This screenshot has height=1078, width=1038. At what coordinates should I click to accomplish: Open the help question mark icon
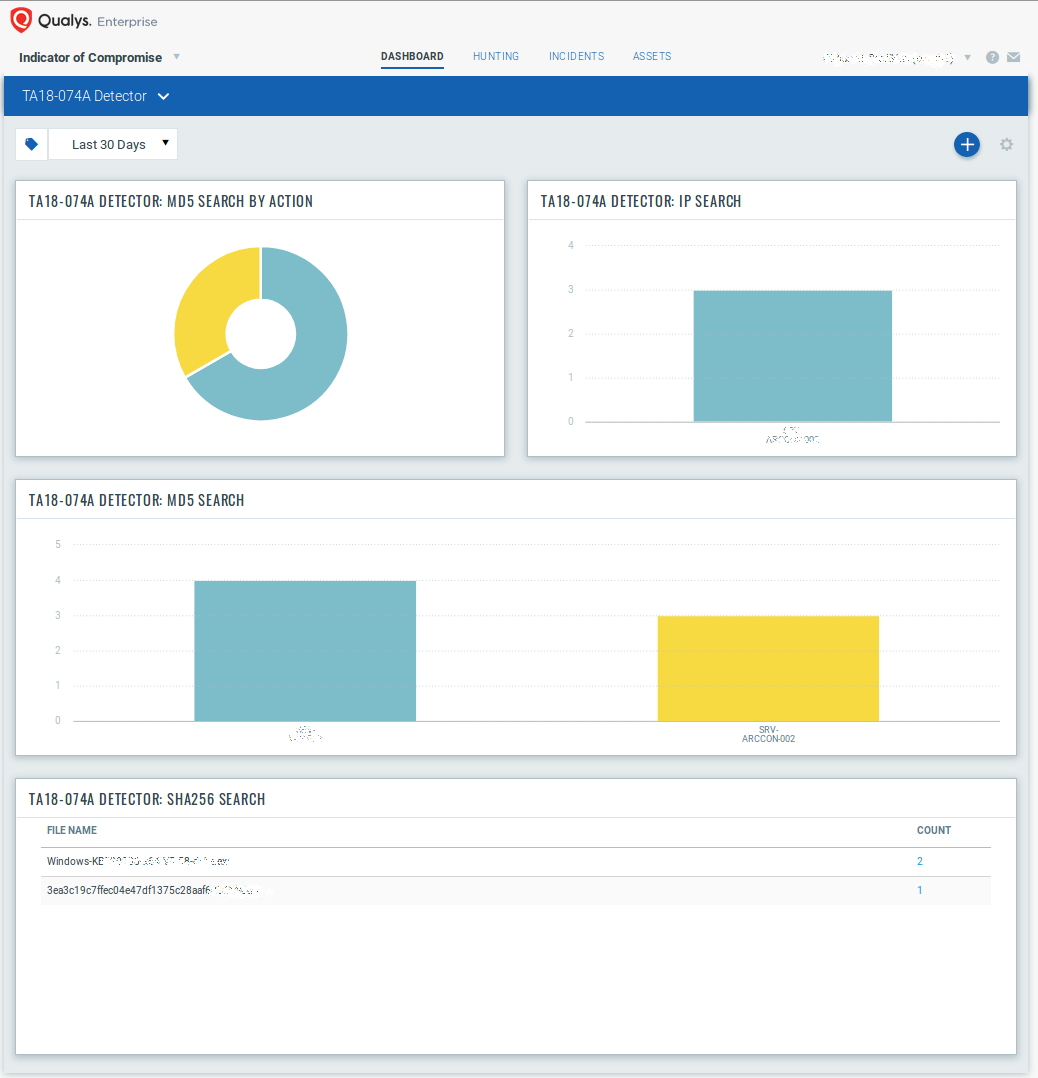coord(992,58)
